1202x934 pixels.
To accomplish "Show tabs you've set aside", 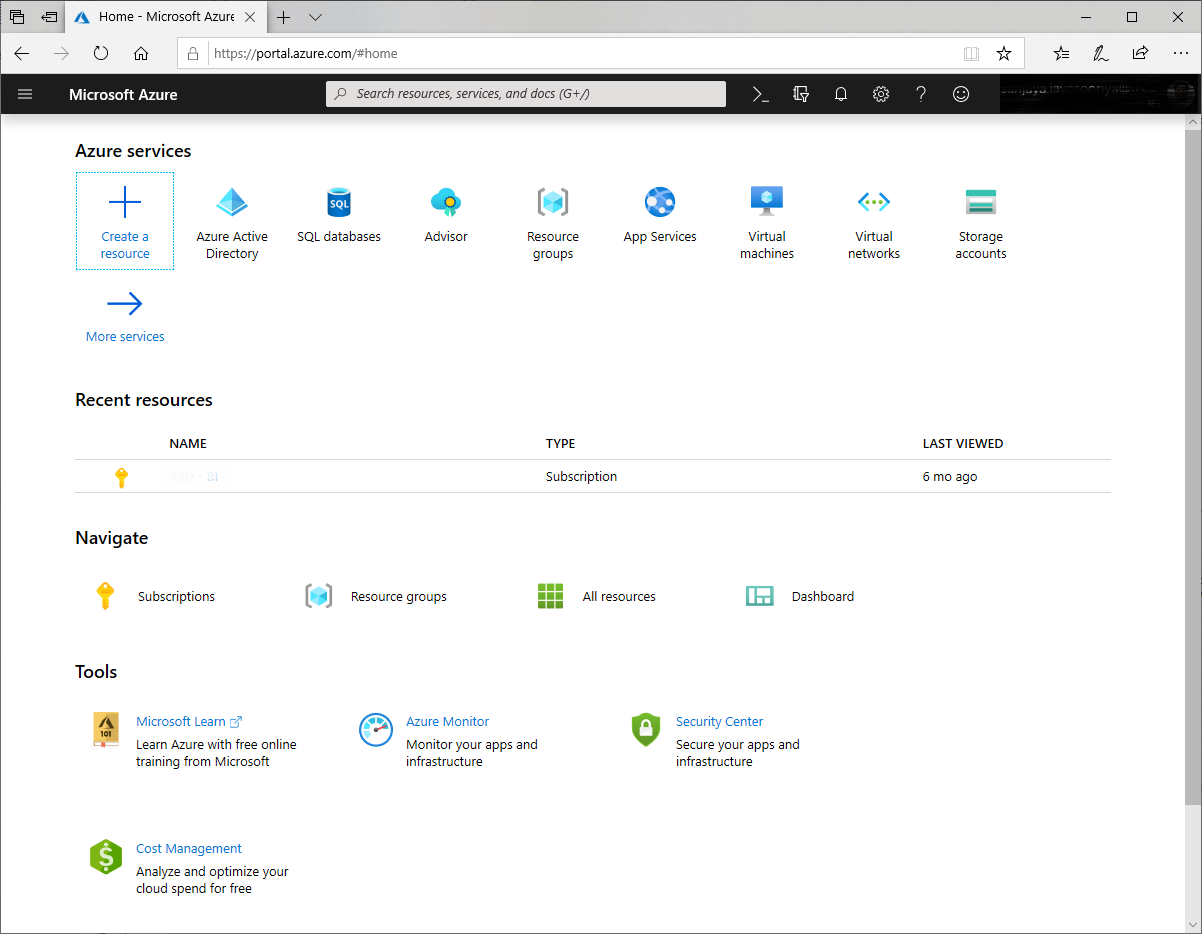I will [17, 17].
